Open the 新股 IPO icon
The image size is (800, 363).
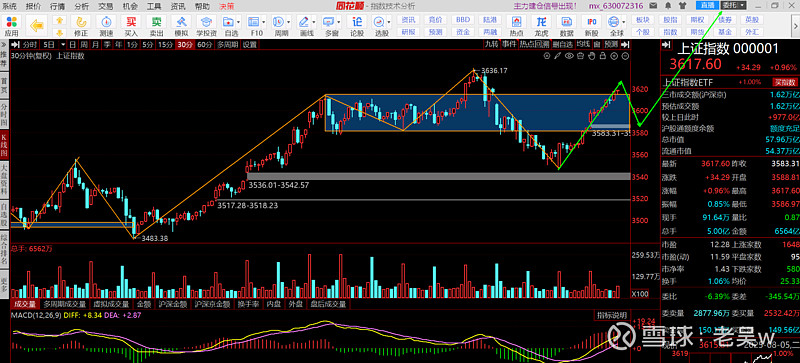point(592,25)
